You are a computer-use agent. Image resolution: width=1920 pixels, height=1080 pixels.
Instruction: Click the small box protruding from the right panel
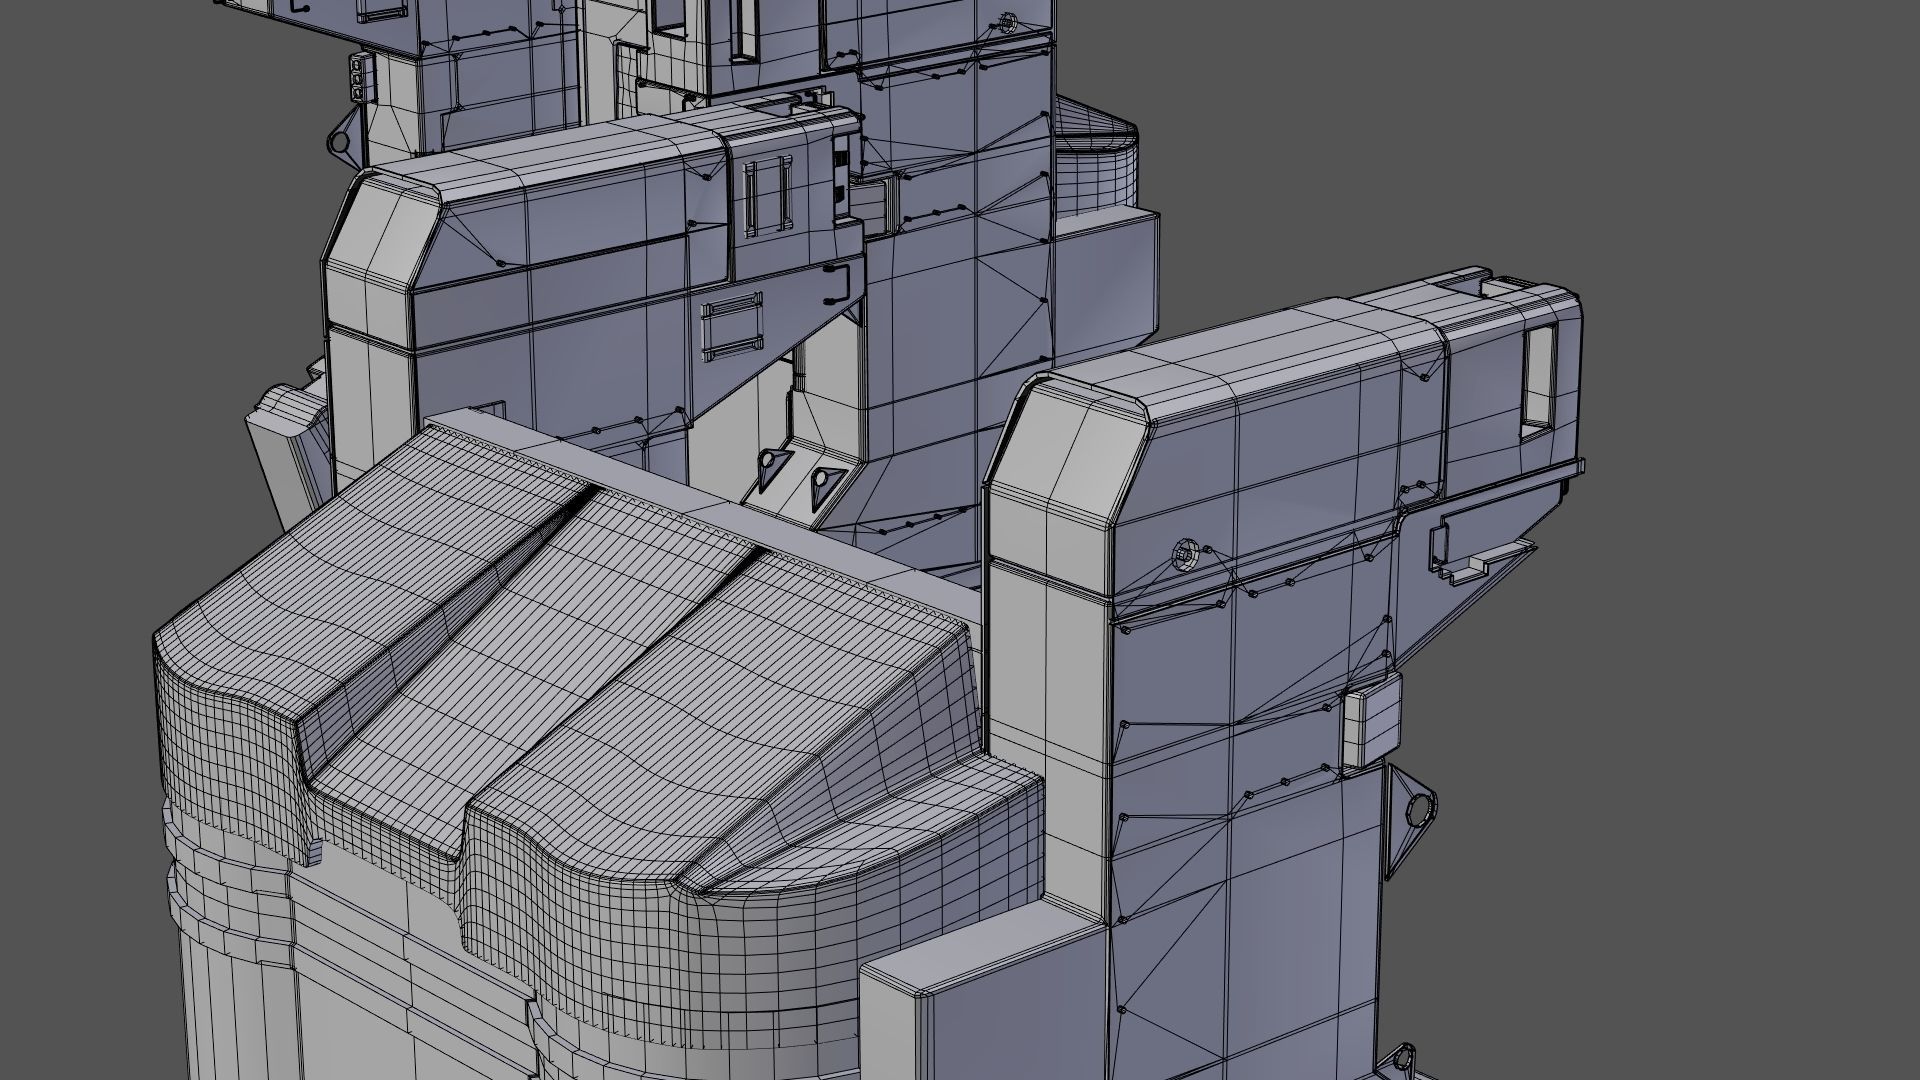[1371, 720]
